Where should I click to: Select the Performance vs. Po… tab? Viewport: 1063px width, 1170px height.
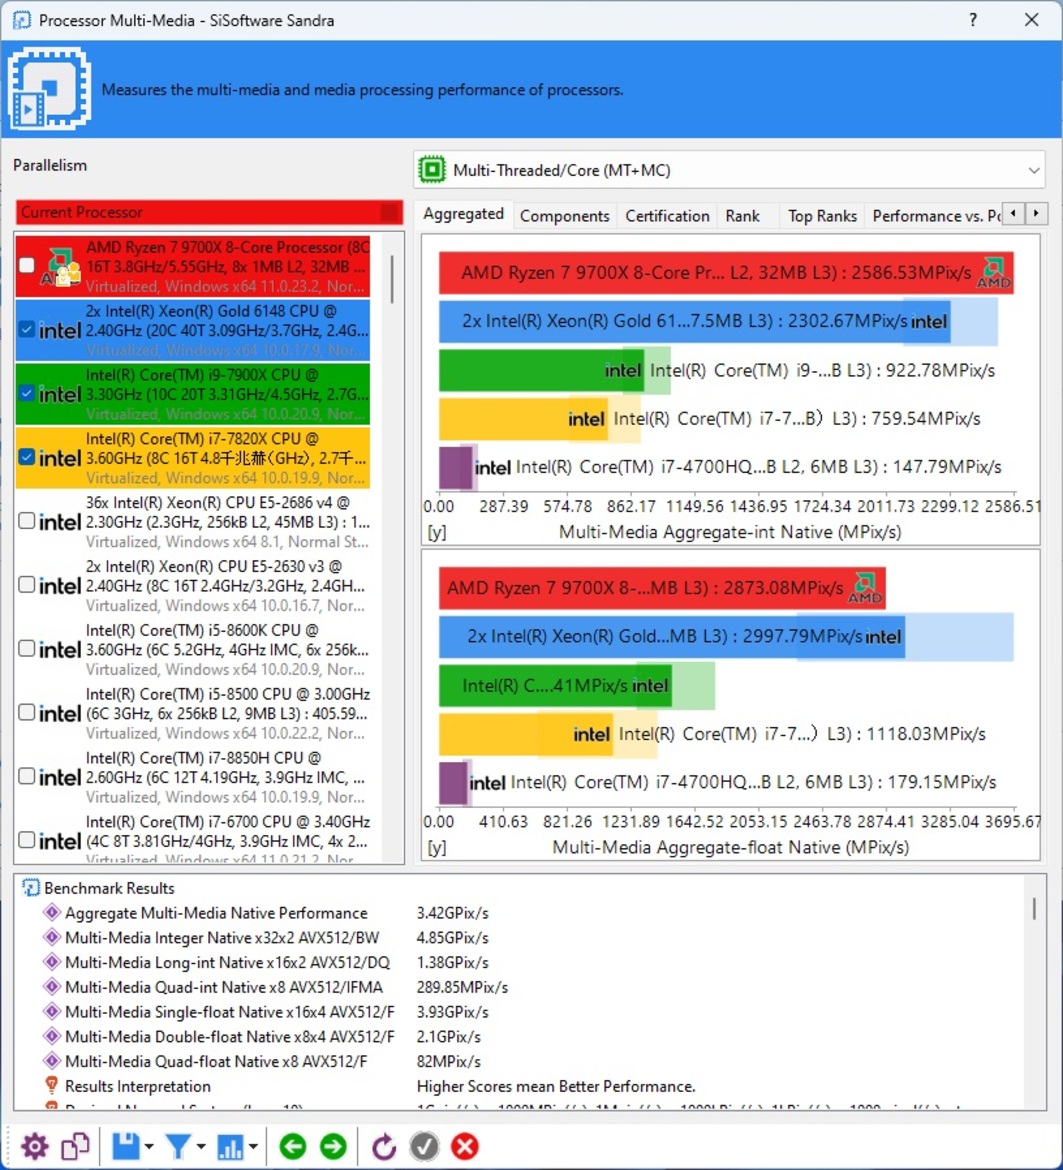click(x=935, y=216)
